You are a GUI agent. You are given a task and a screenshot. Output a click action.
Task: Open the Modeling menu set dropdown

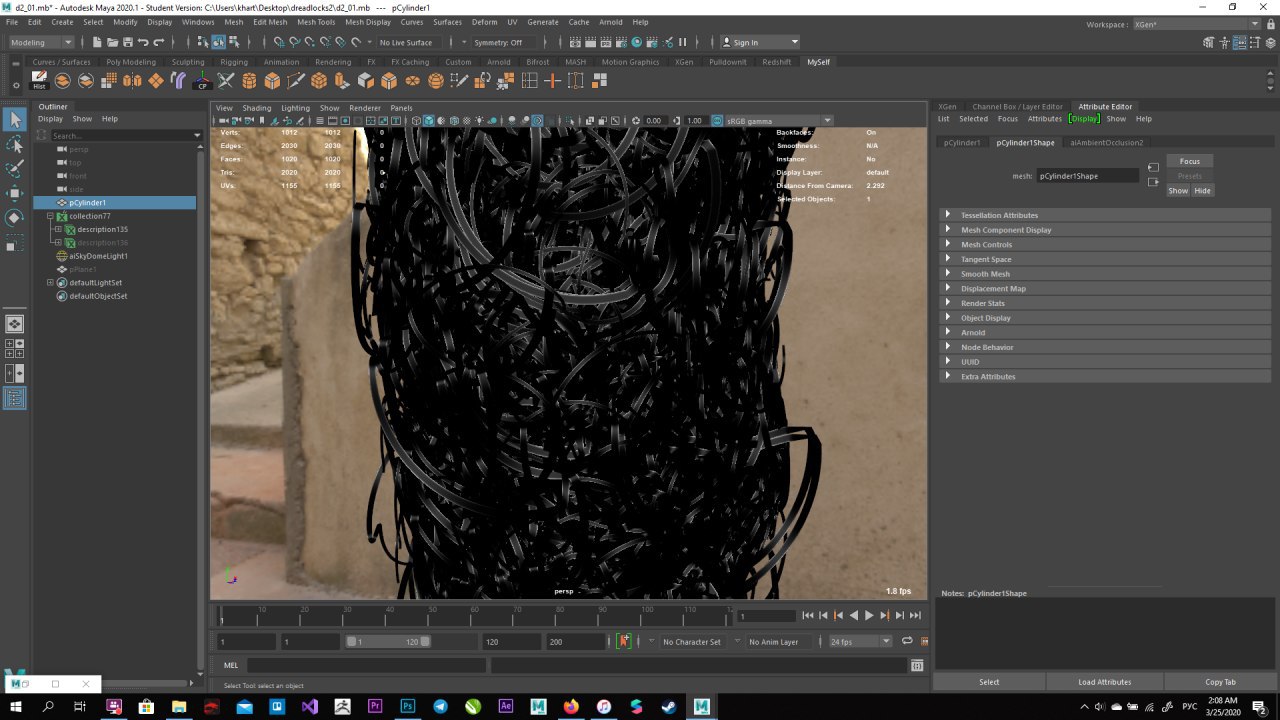pos(41,42)
